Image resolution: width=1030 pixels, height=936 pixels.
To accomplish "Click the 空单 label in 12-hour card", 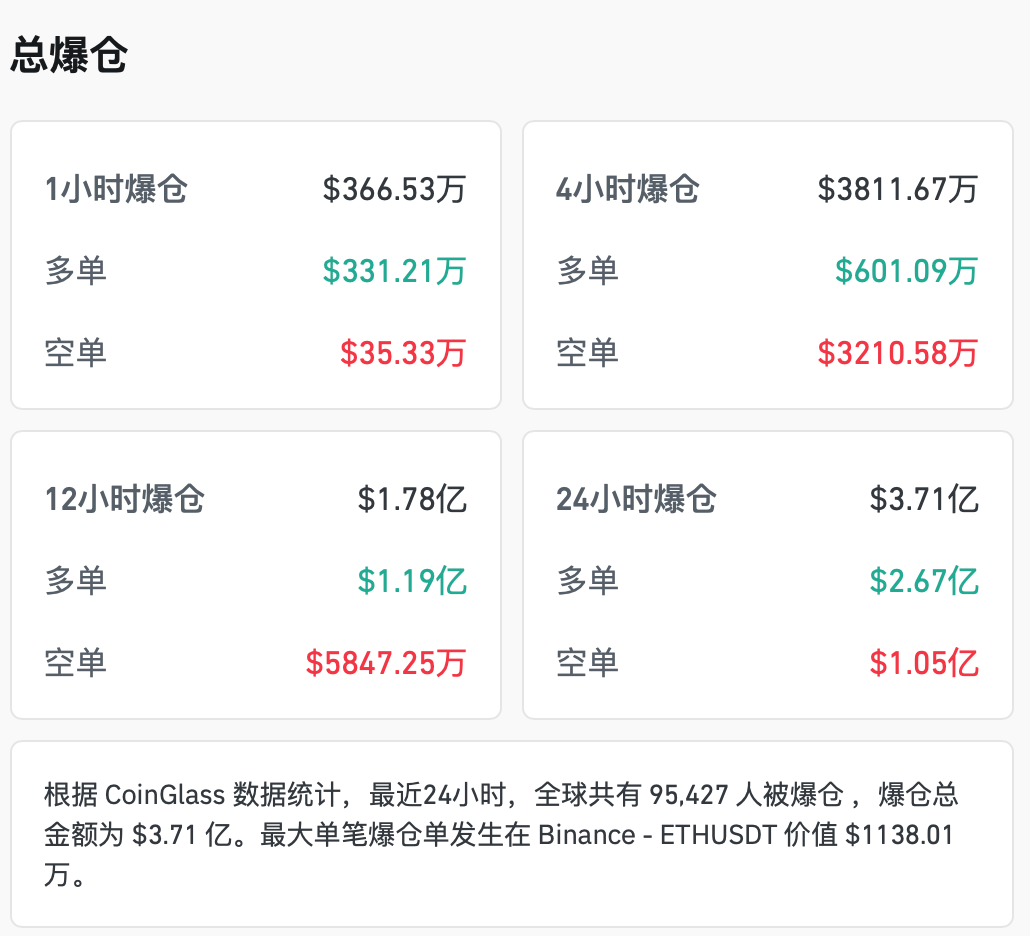I will point(76,663).
